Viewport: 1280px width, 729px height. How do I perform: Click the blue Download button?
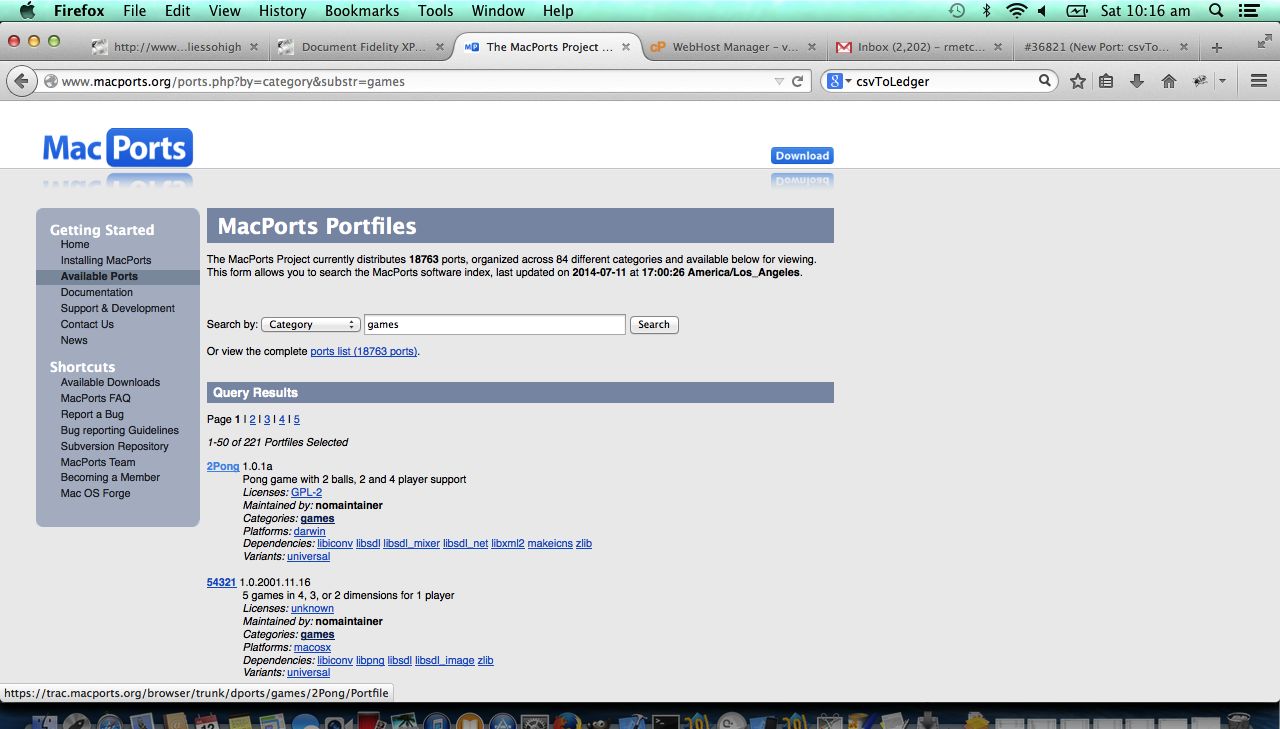click(802, 155)
